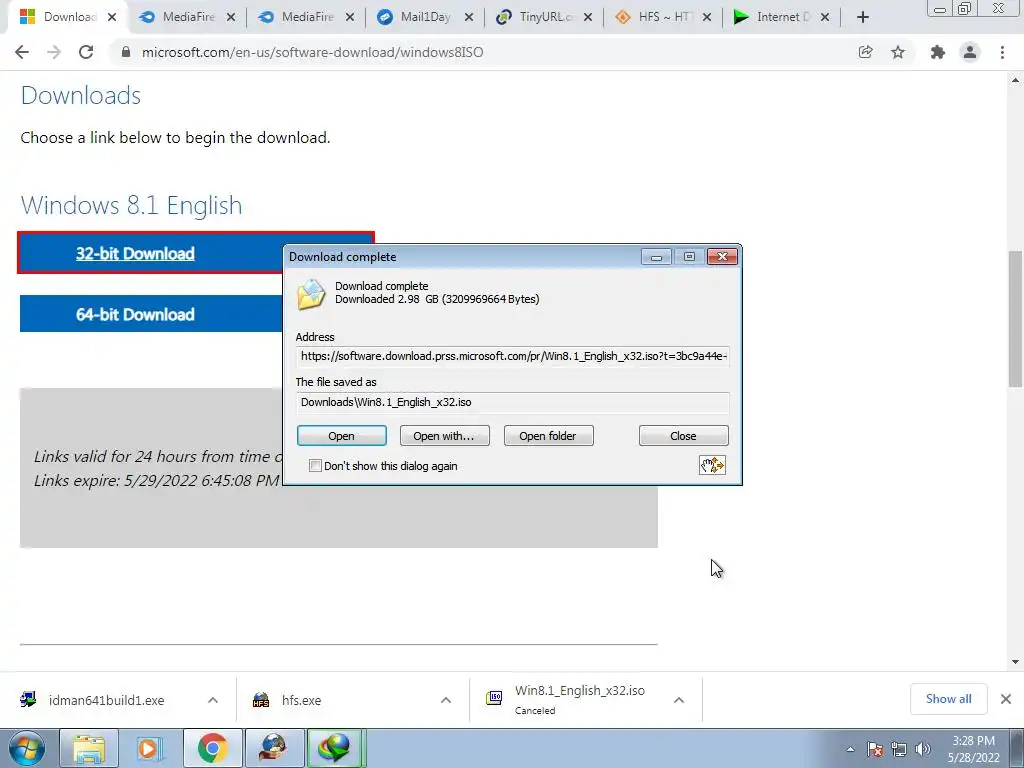Image resolution: width=1024 pixels, height=768 pixels.
Task: Click Close in Download complete dialog
Action: tap(683, 436)
